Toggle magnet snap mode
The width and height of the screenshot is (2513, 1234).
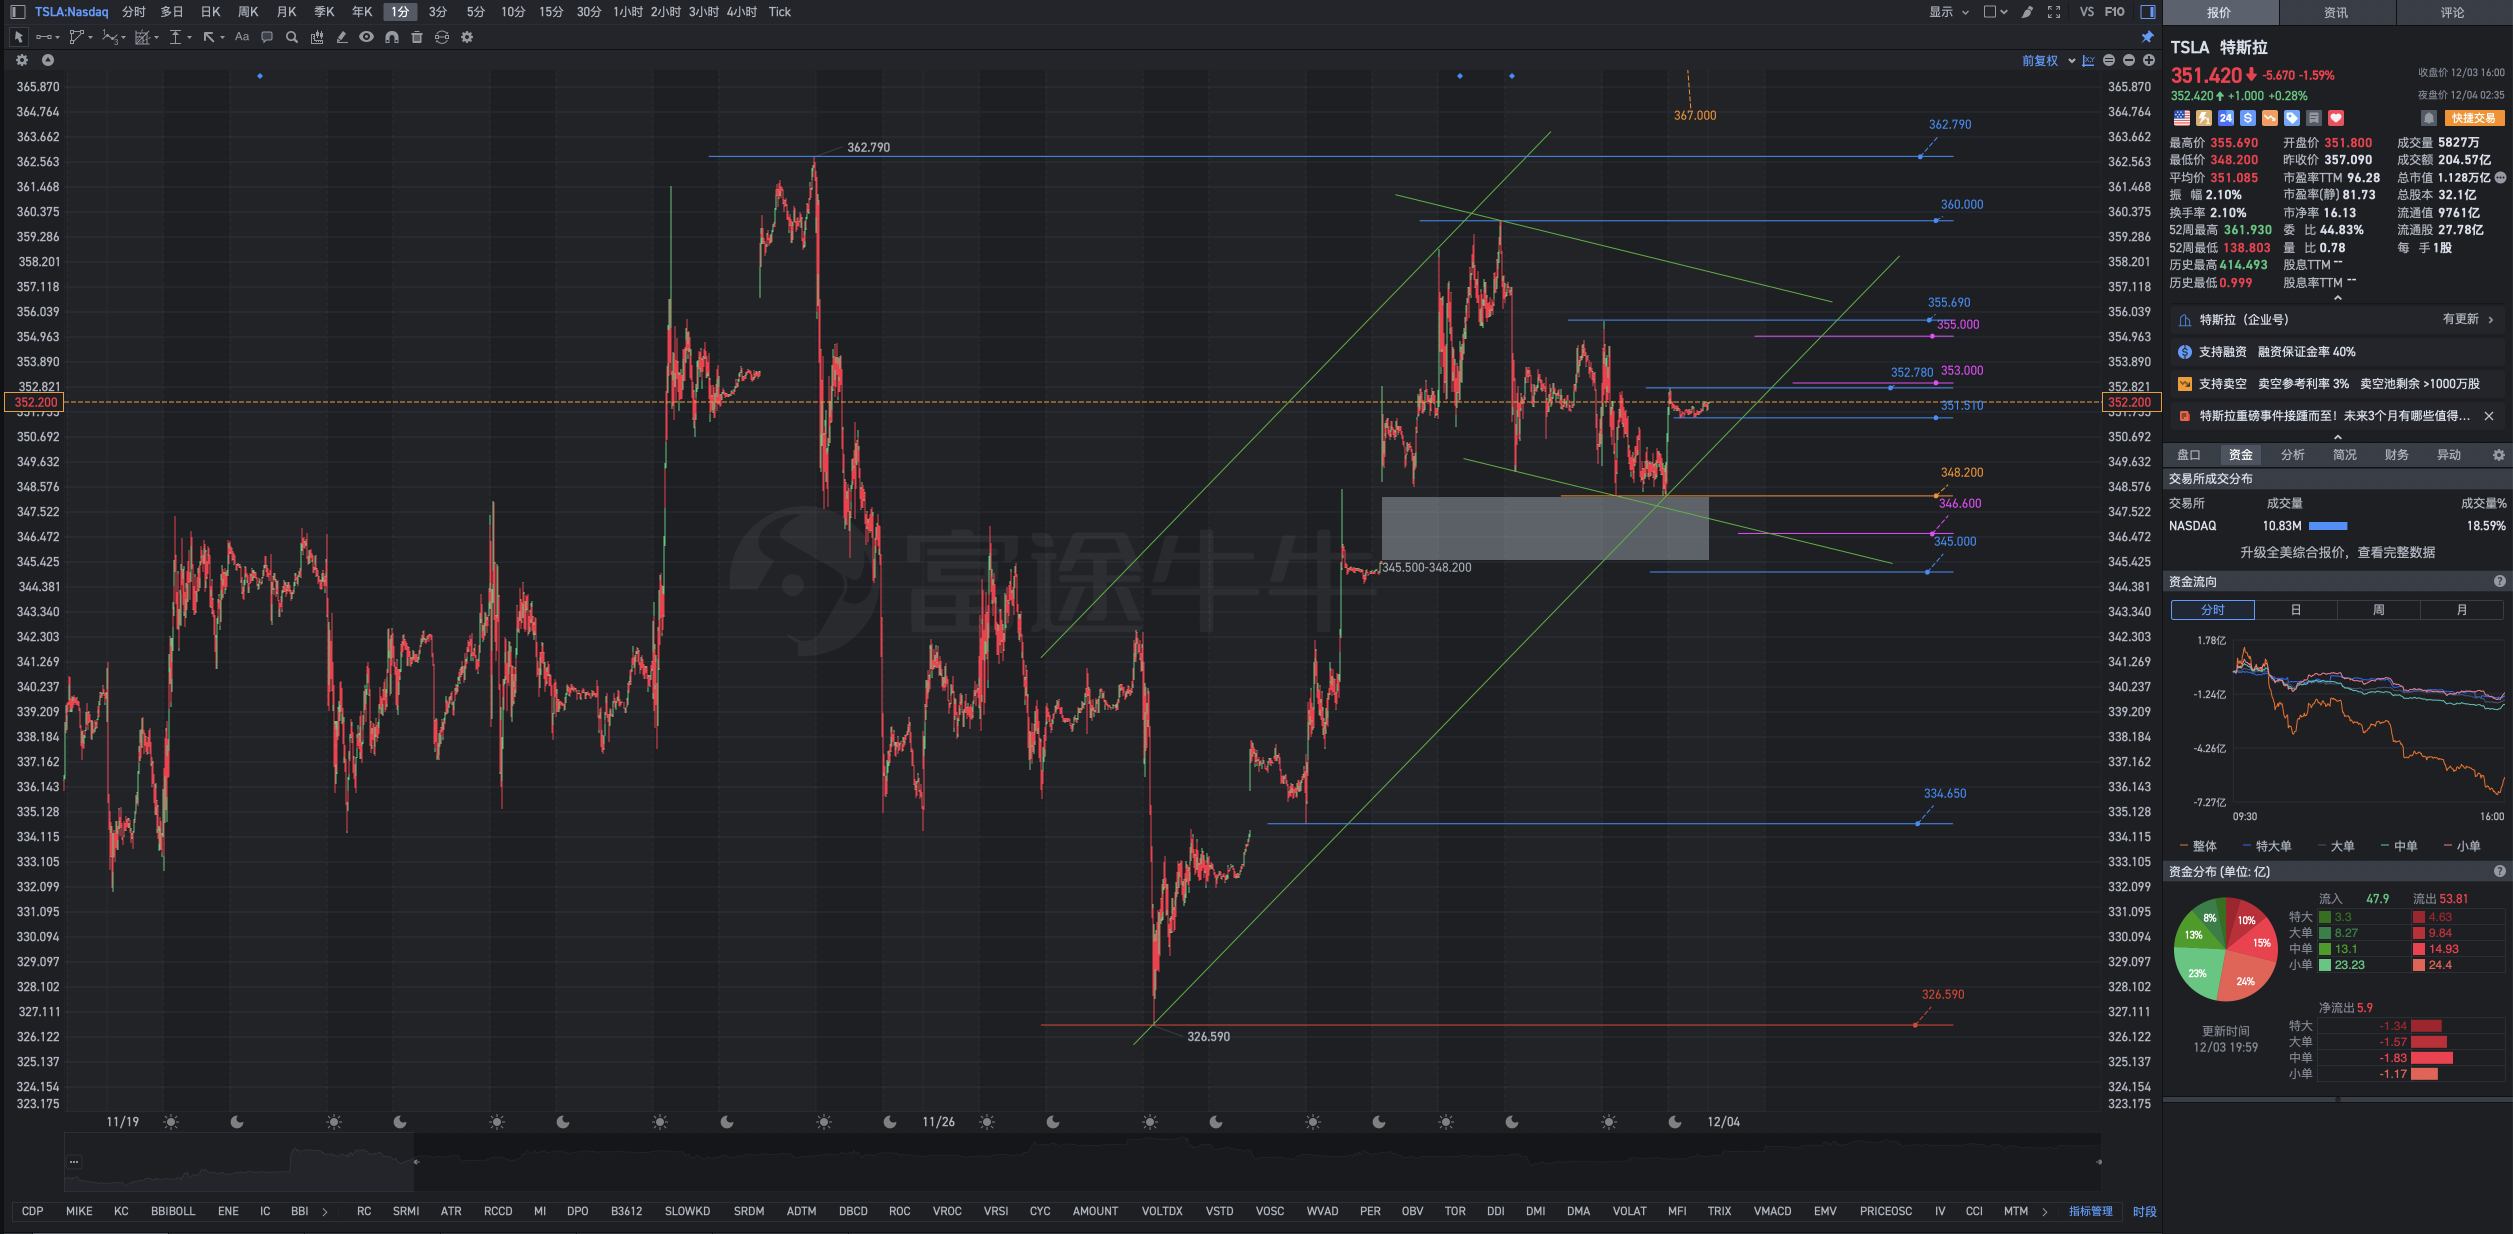point(392,37)
